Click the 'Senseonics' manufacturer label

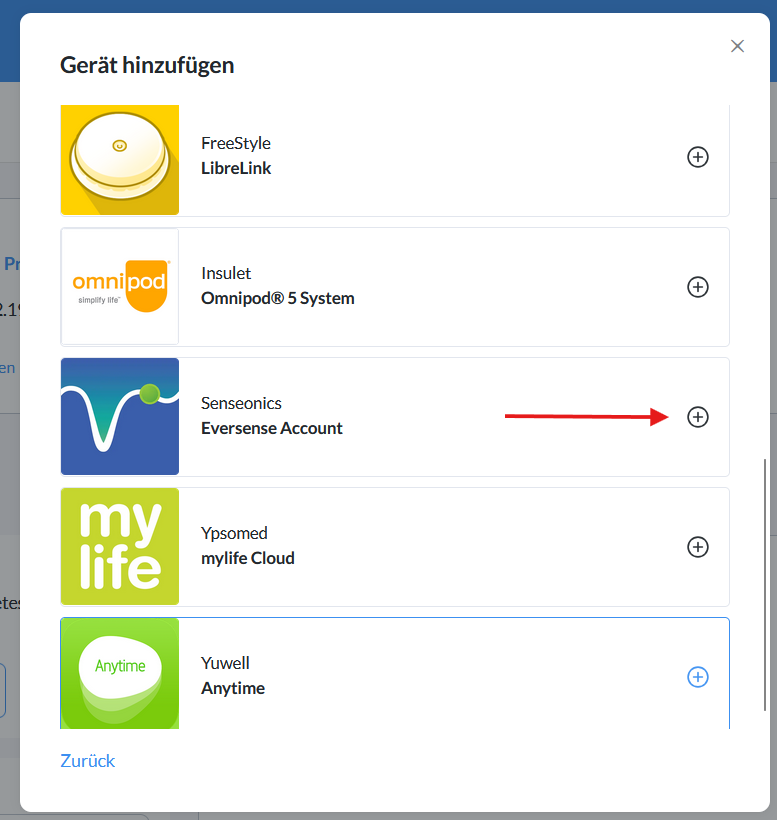(x=241, y=403)
